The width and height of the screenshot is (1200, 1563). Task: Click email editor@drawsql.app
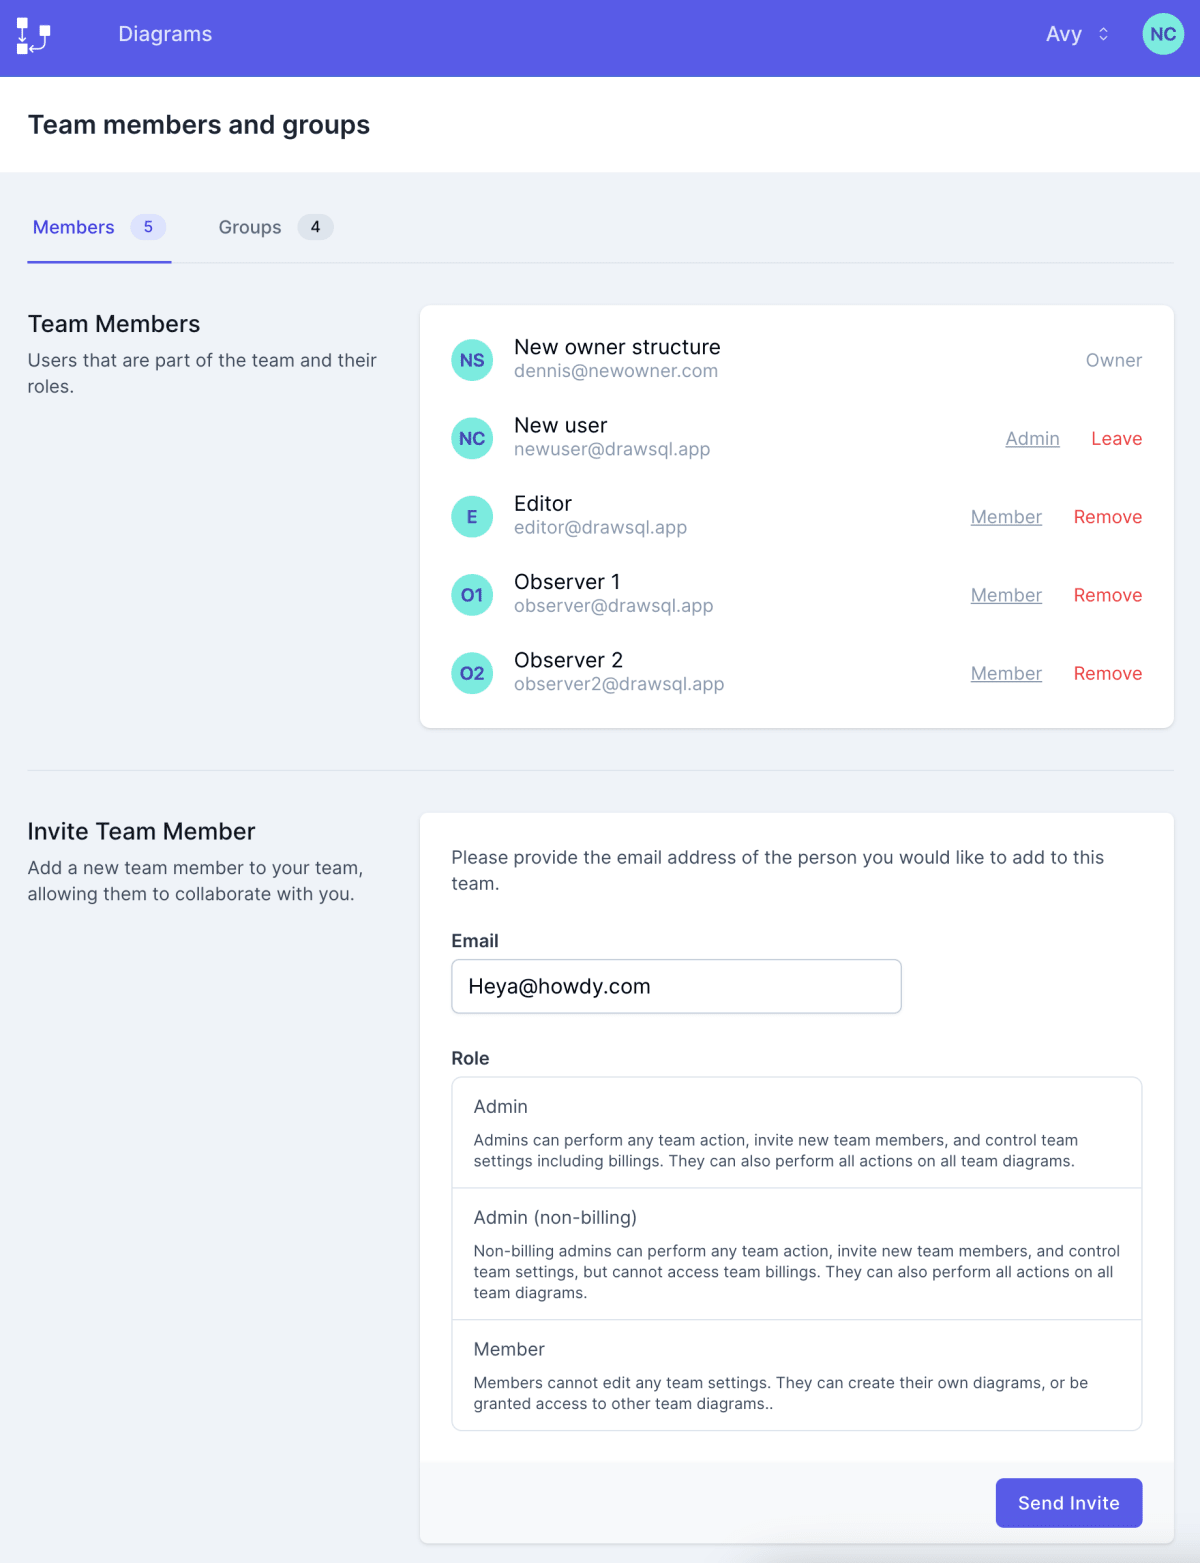click(x=600, y=527)
